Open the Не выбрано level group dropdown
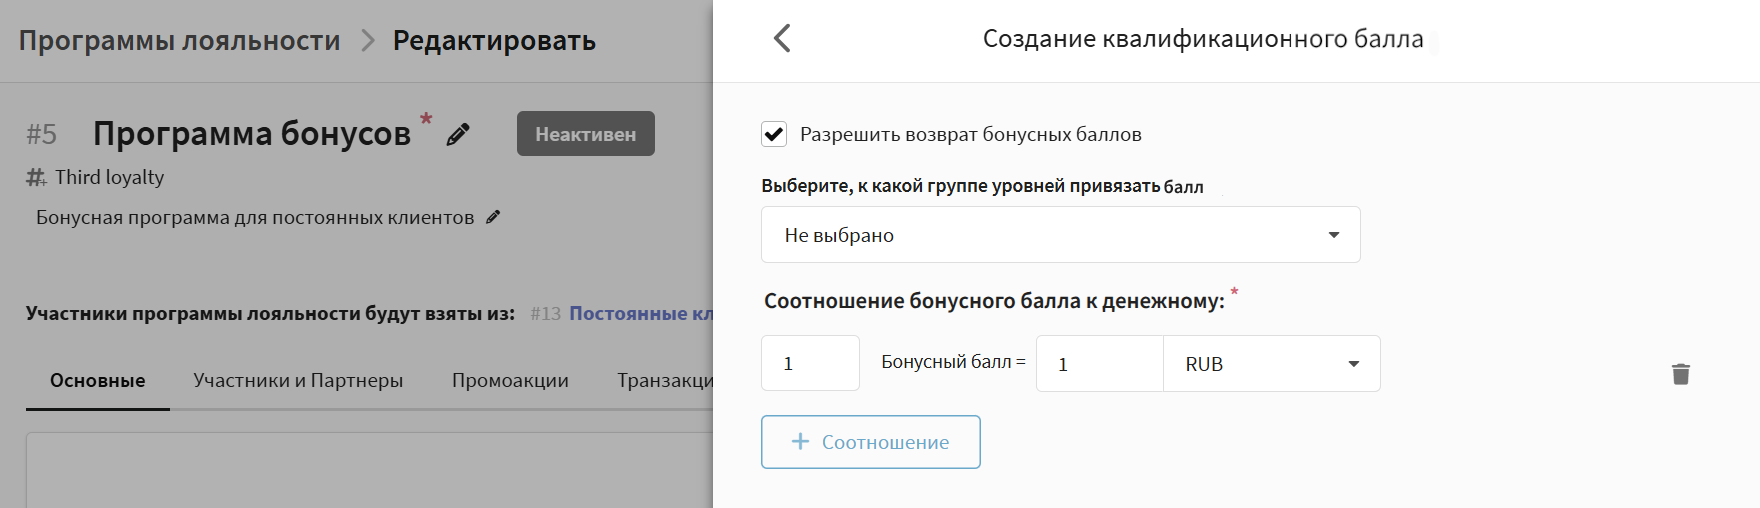The image size is (1760, 508). point(1060,235)
